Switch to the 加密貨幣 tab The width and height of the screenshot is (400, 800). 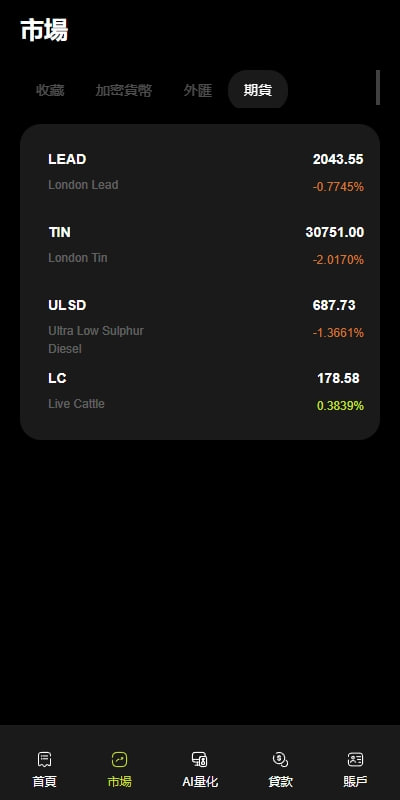[123, 90]
